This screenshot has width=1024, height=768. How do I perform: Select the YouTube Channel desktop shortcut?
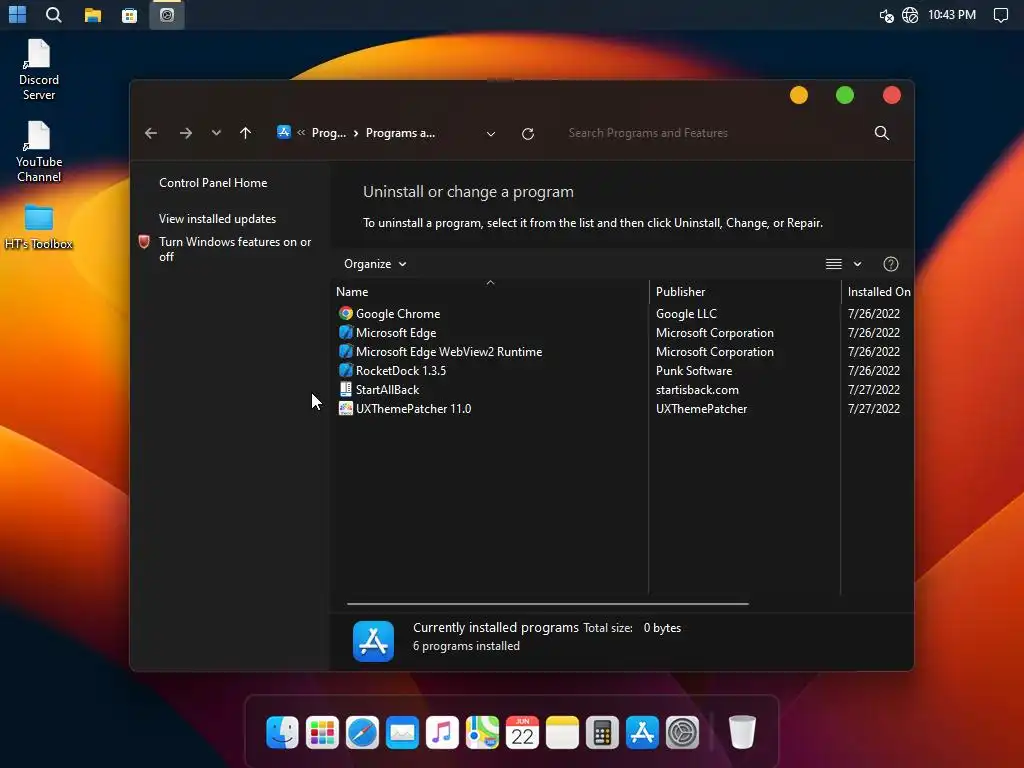(39, 152)
